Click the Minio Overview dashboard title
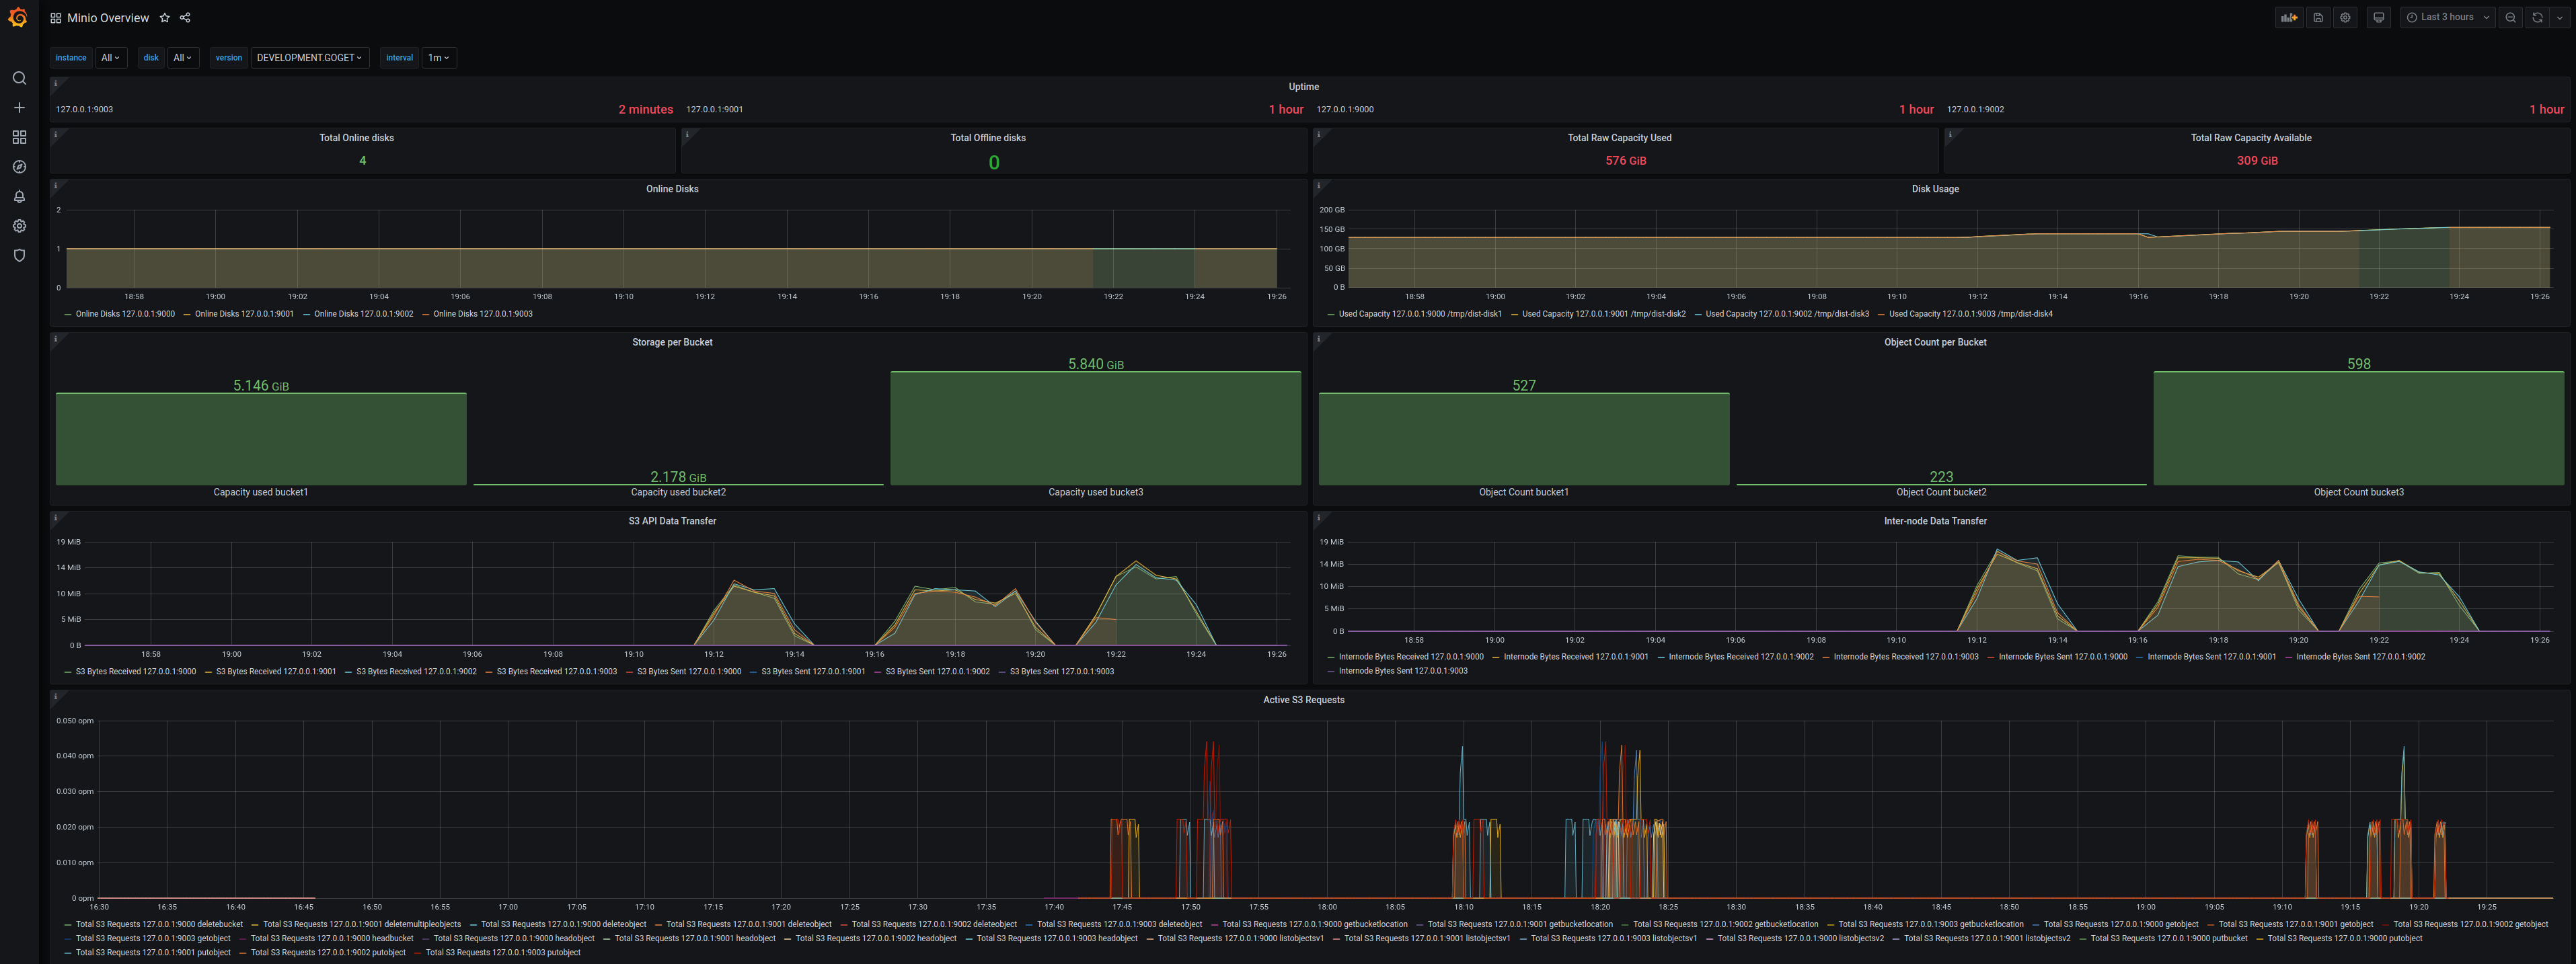This screenshot has width=2576, height=964. pos(108,18)
